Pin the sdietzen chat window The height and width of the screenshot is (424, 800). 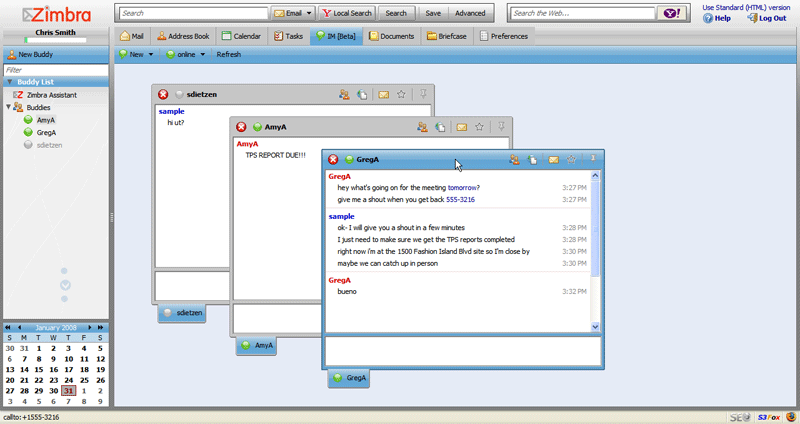click(423, 94)
